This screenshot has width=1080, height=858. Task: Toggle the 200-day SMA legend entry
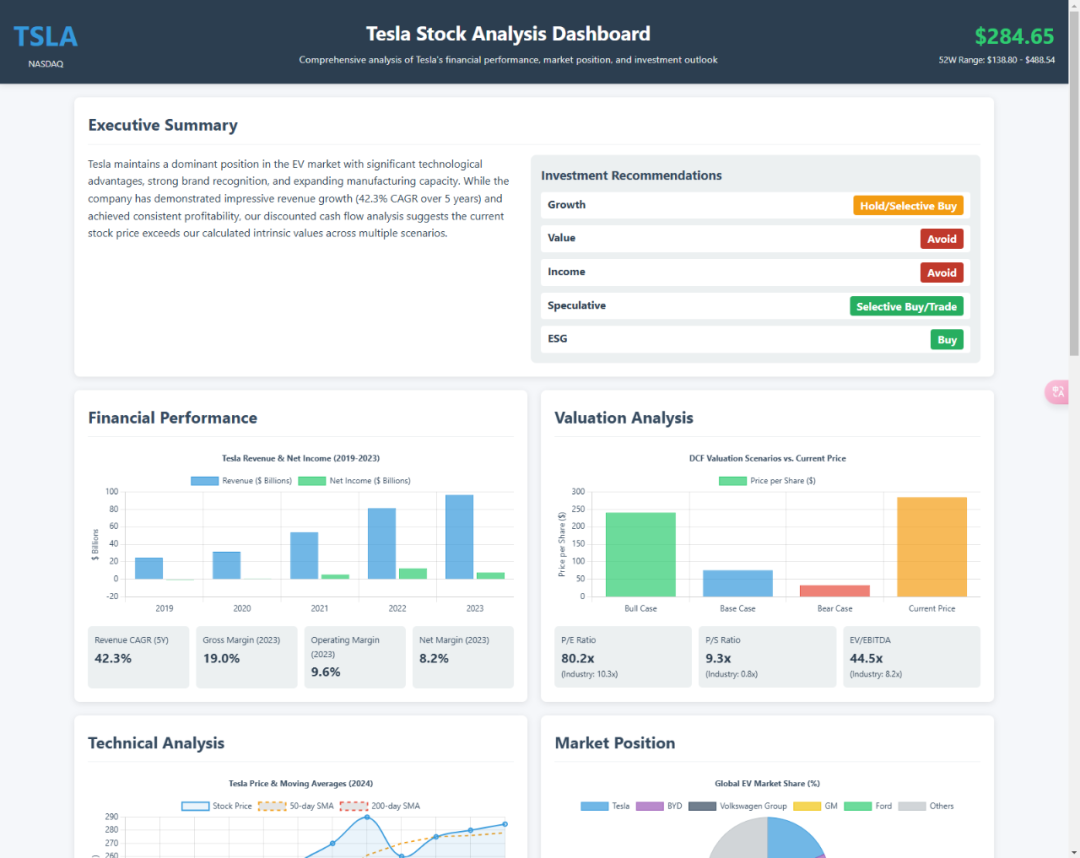pos(380,806)
